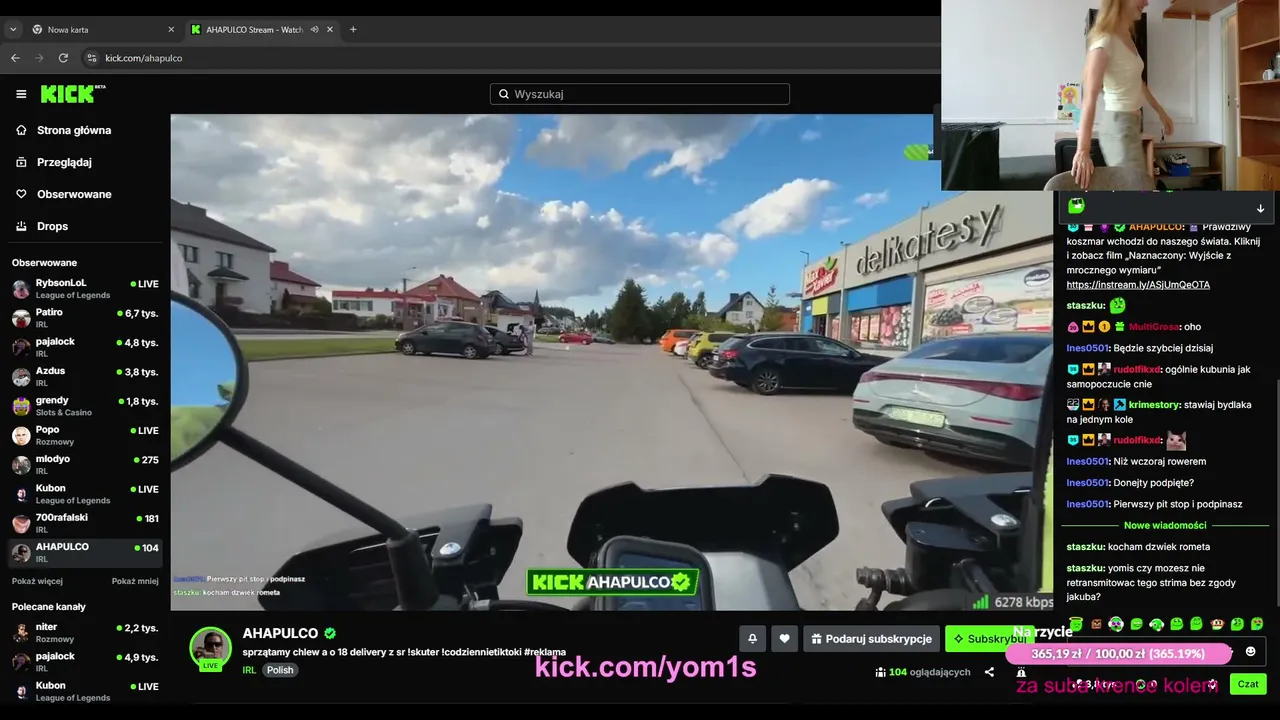This screenshot has height=720, width=1280.
Task: Mute the AHAPULCO tab audio indicator
Action: pos(314,30)
